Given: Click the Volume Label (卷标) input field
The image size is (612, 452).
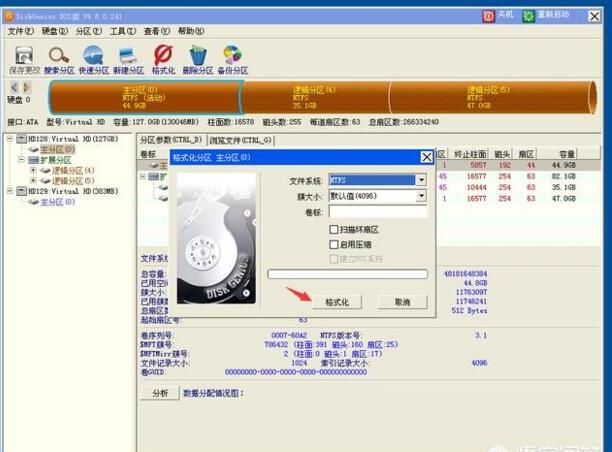Looking at the screenshot, I should click(x=377, y=212).
